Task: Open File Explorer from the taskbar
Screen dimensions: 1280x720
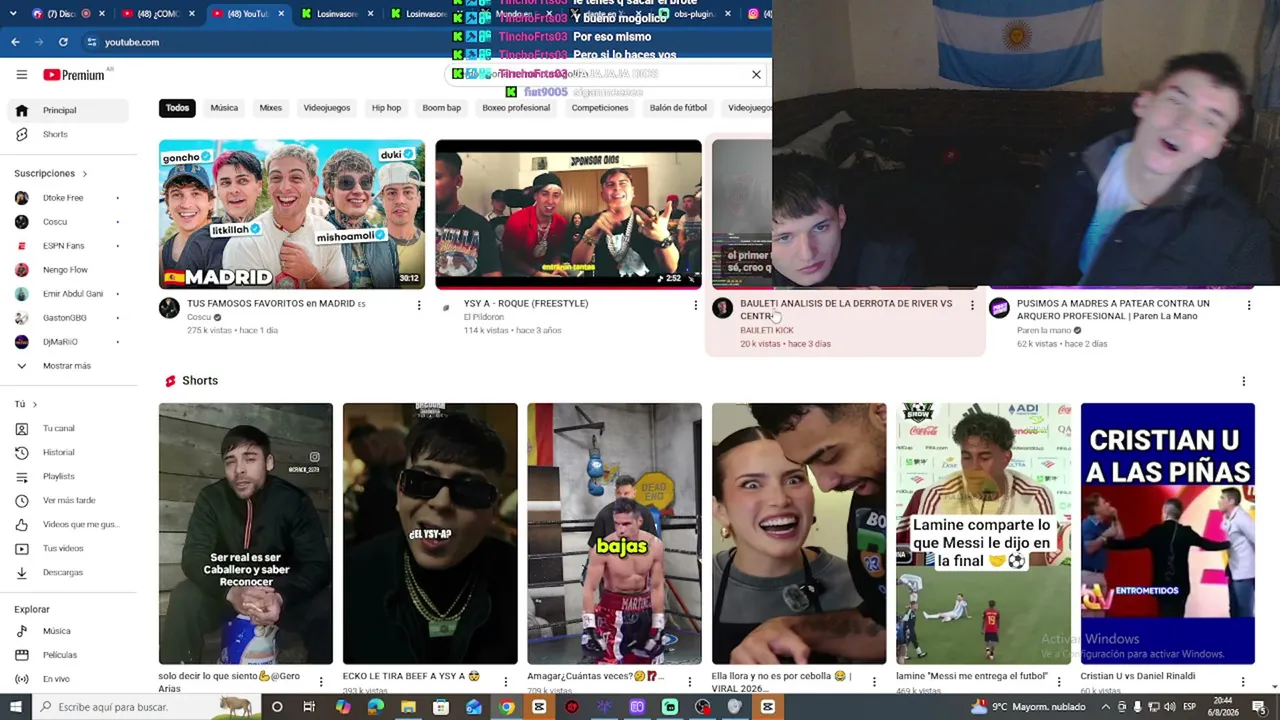Action: [x=408, y=707]
